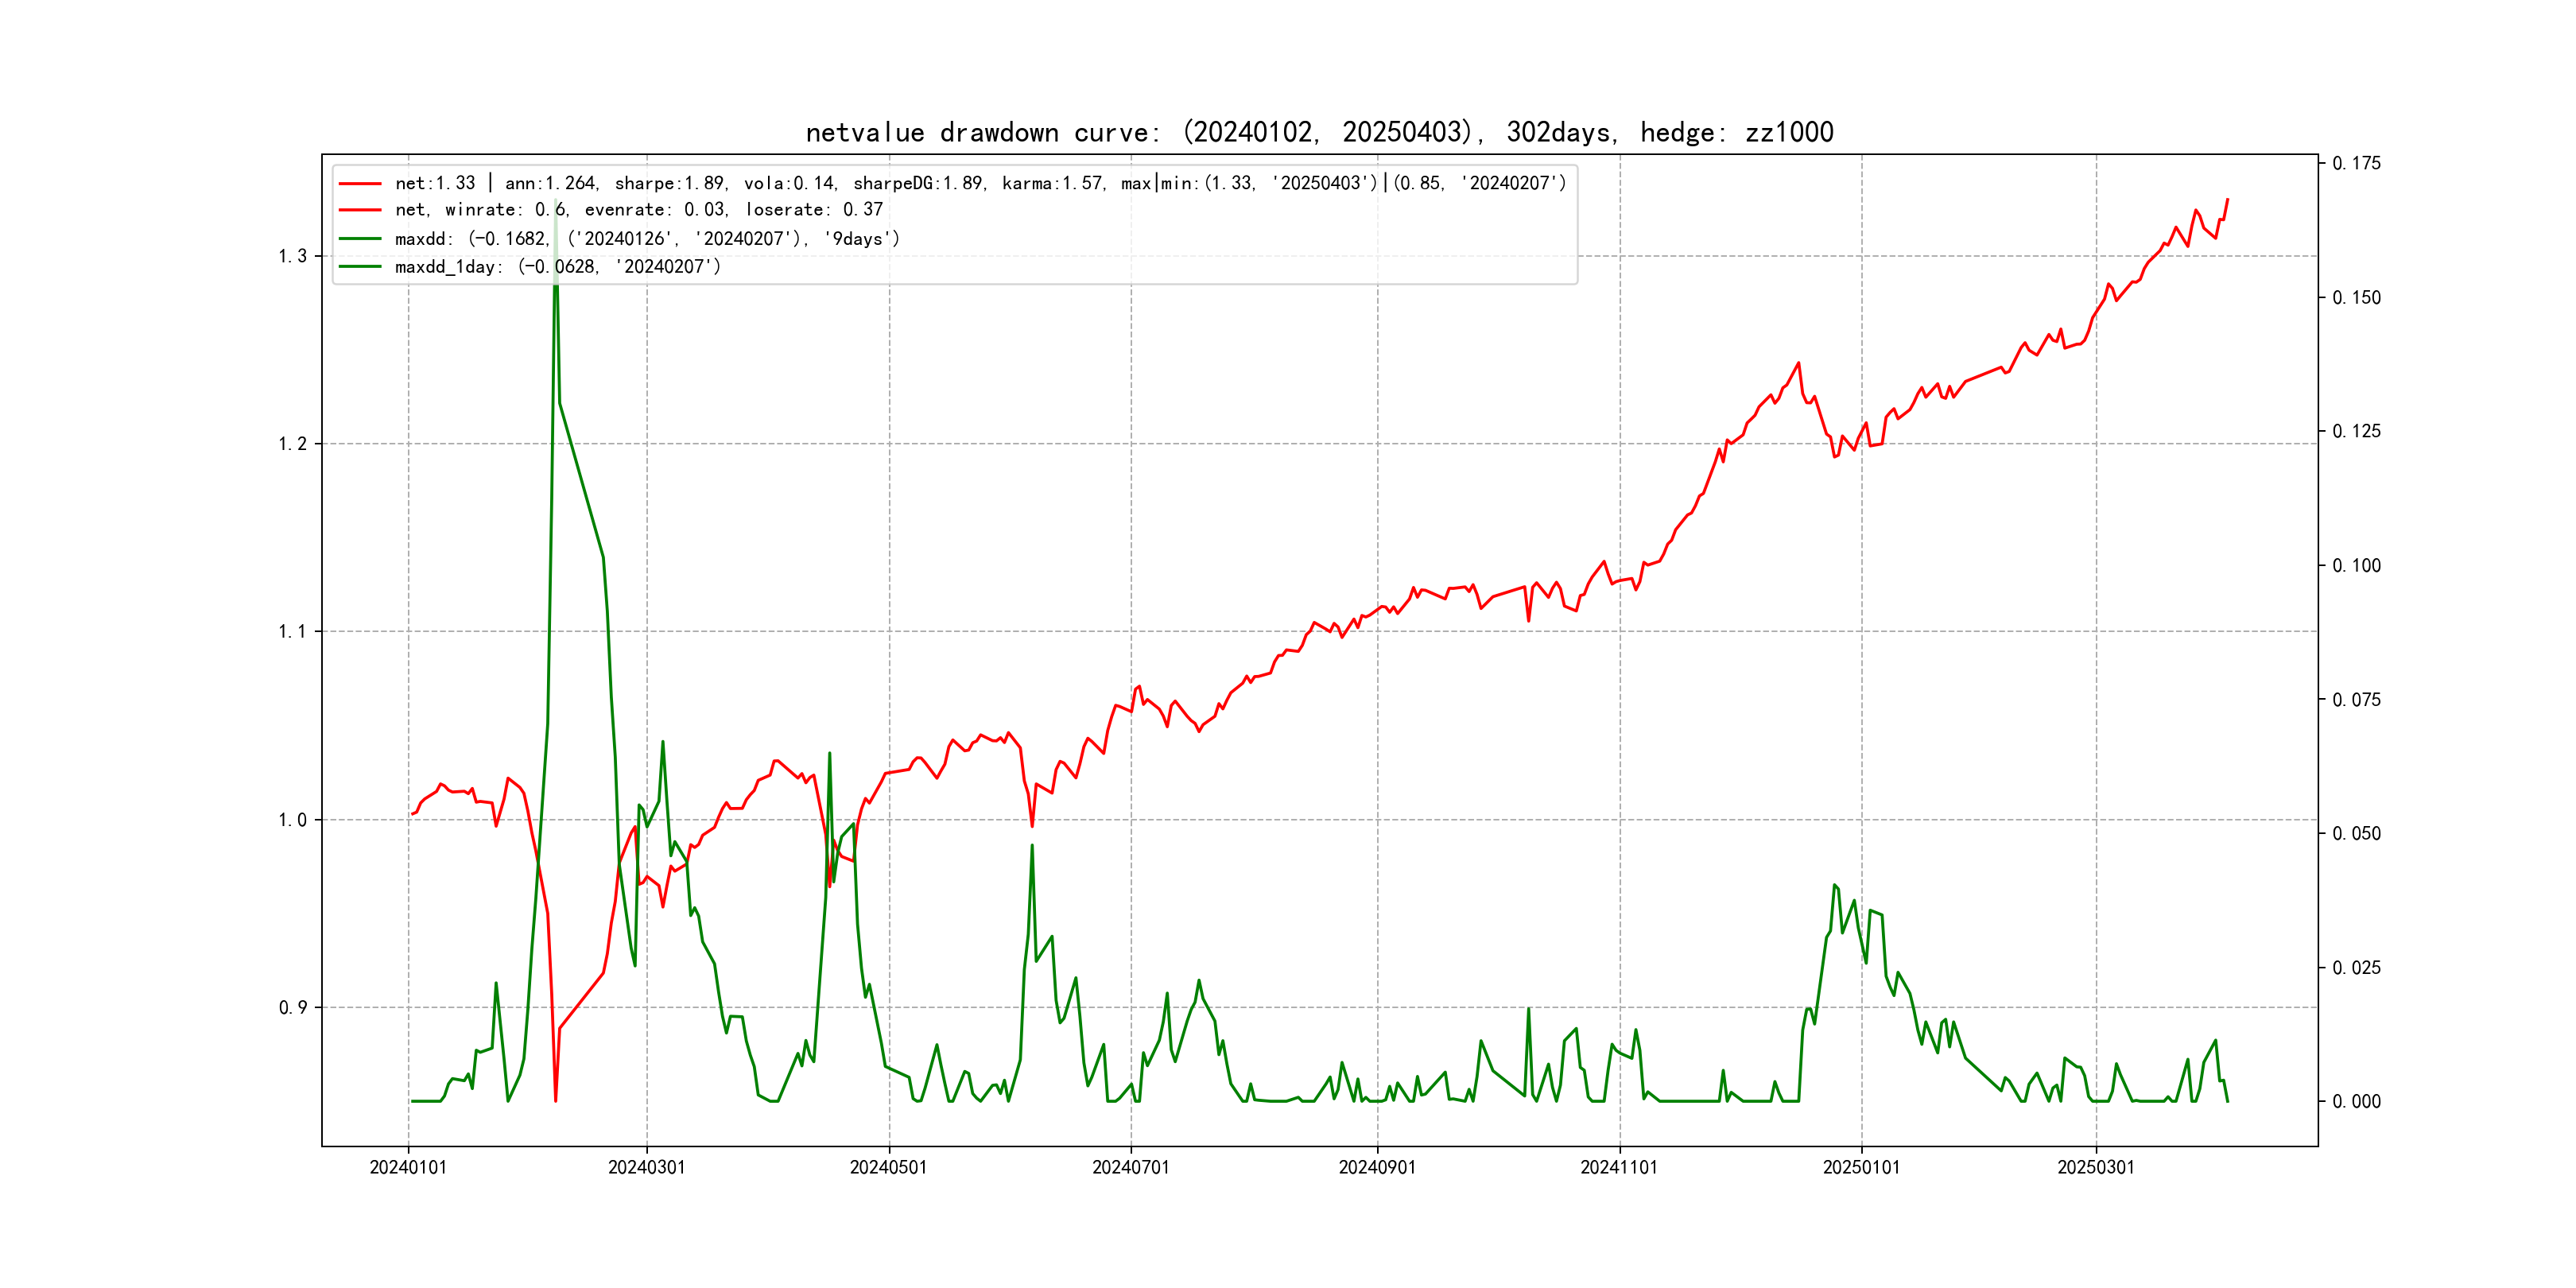The height and width of the screenshot is (1288, 2576).
Task: Click the 20240301 x-axis date label
Action: [647, 1168]
